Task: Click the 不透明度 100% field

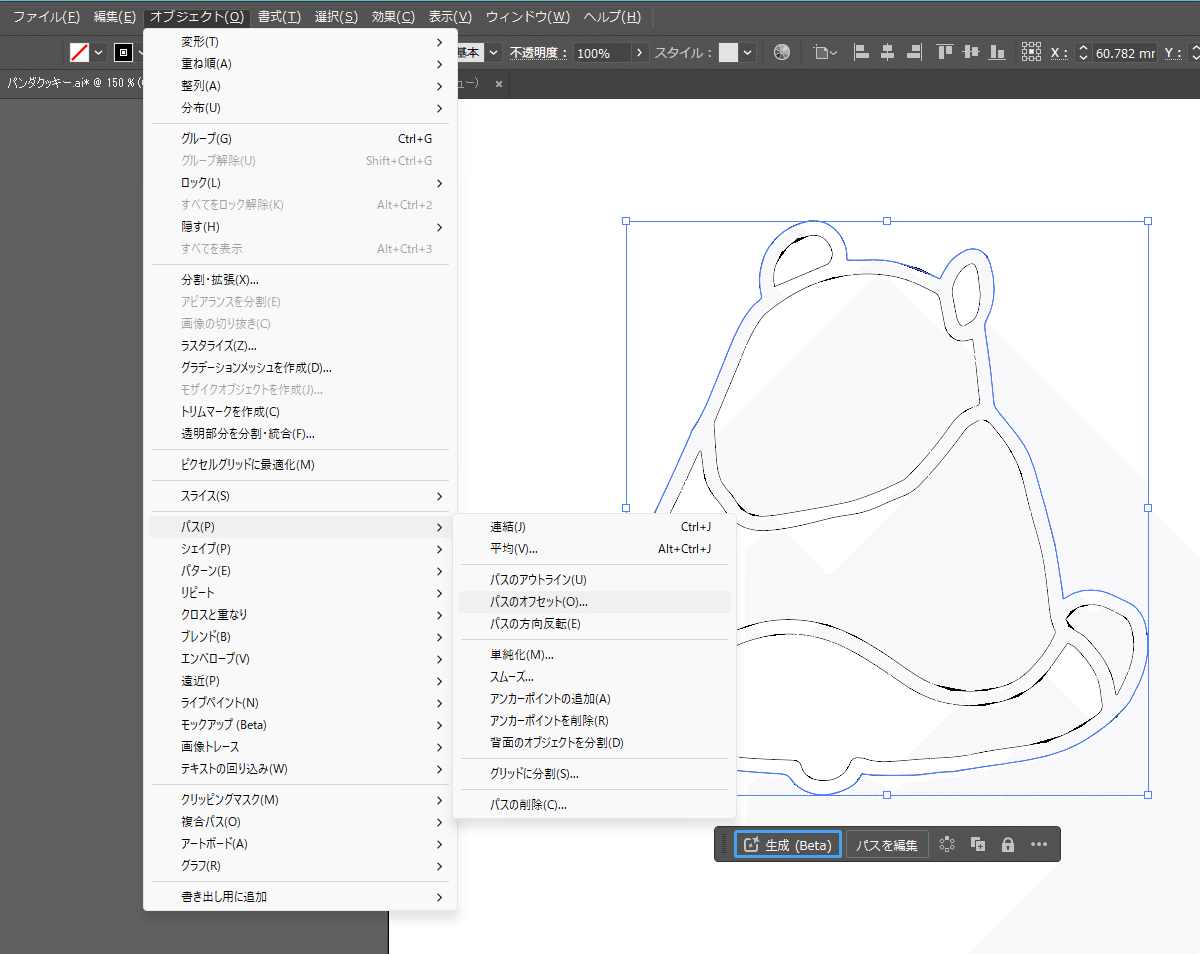Action: (x=602, y=52)
